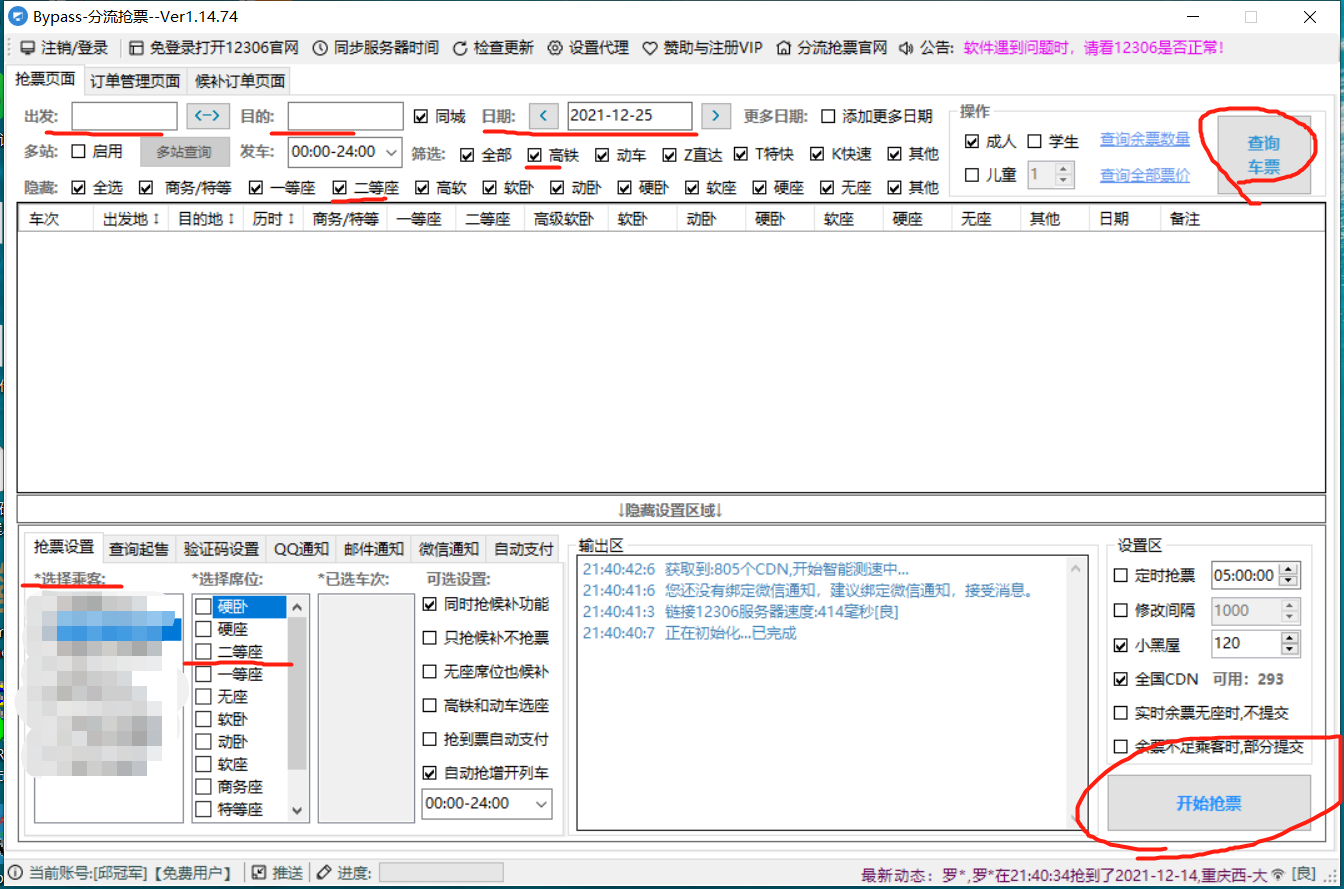The width and height of the screenshot is (1344, 889).
Task: Click the 公告 speaker icon
Action: coord(906,47)
